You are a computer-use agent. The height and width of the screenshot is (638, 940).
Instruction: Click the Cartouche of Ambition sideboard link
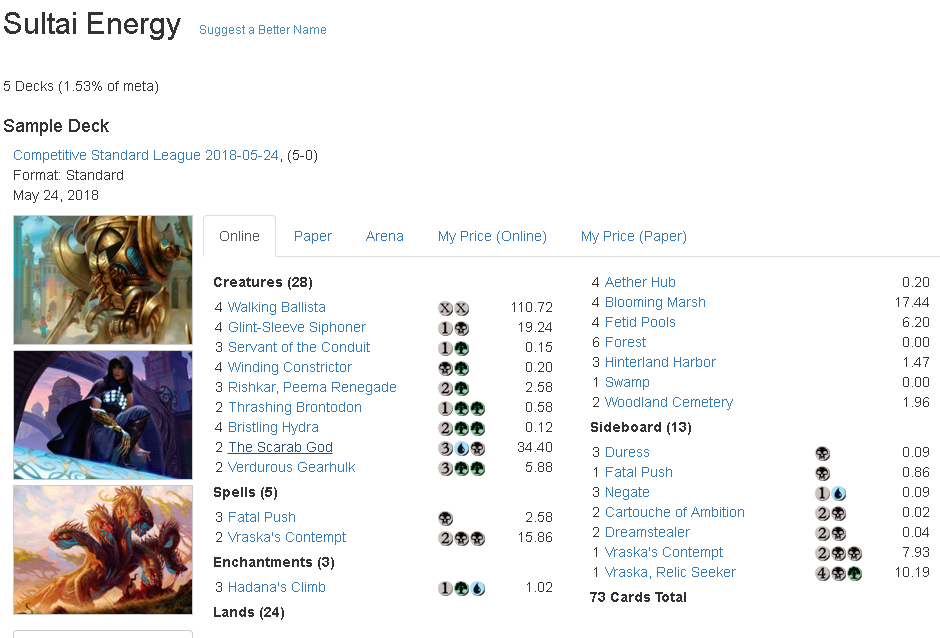(x=674, y=512)
